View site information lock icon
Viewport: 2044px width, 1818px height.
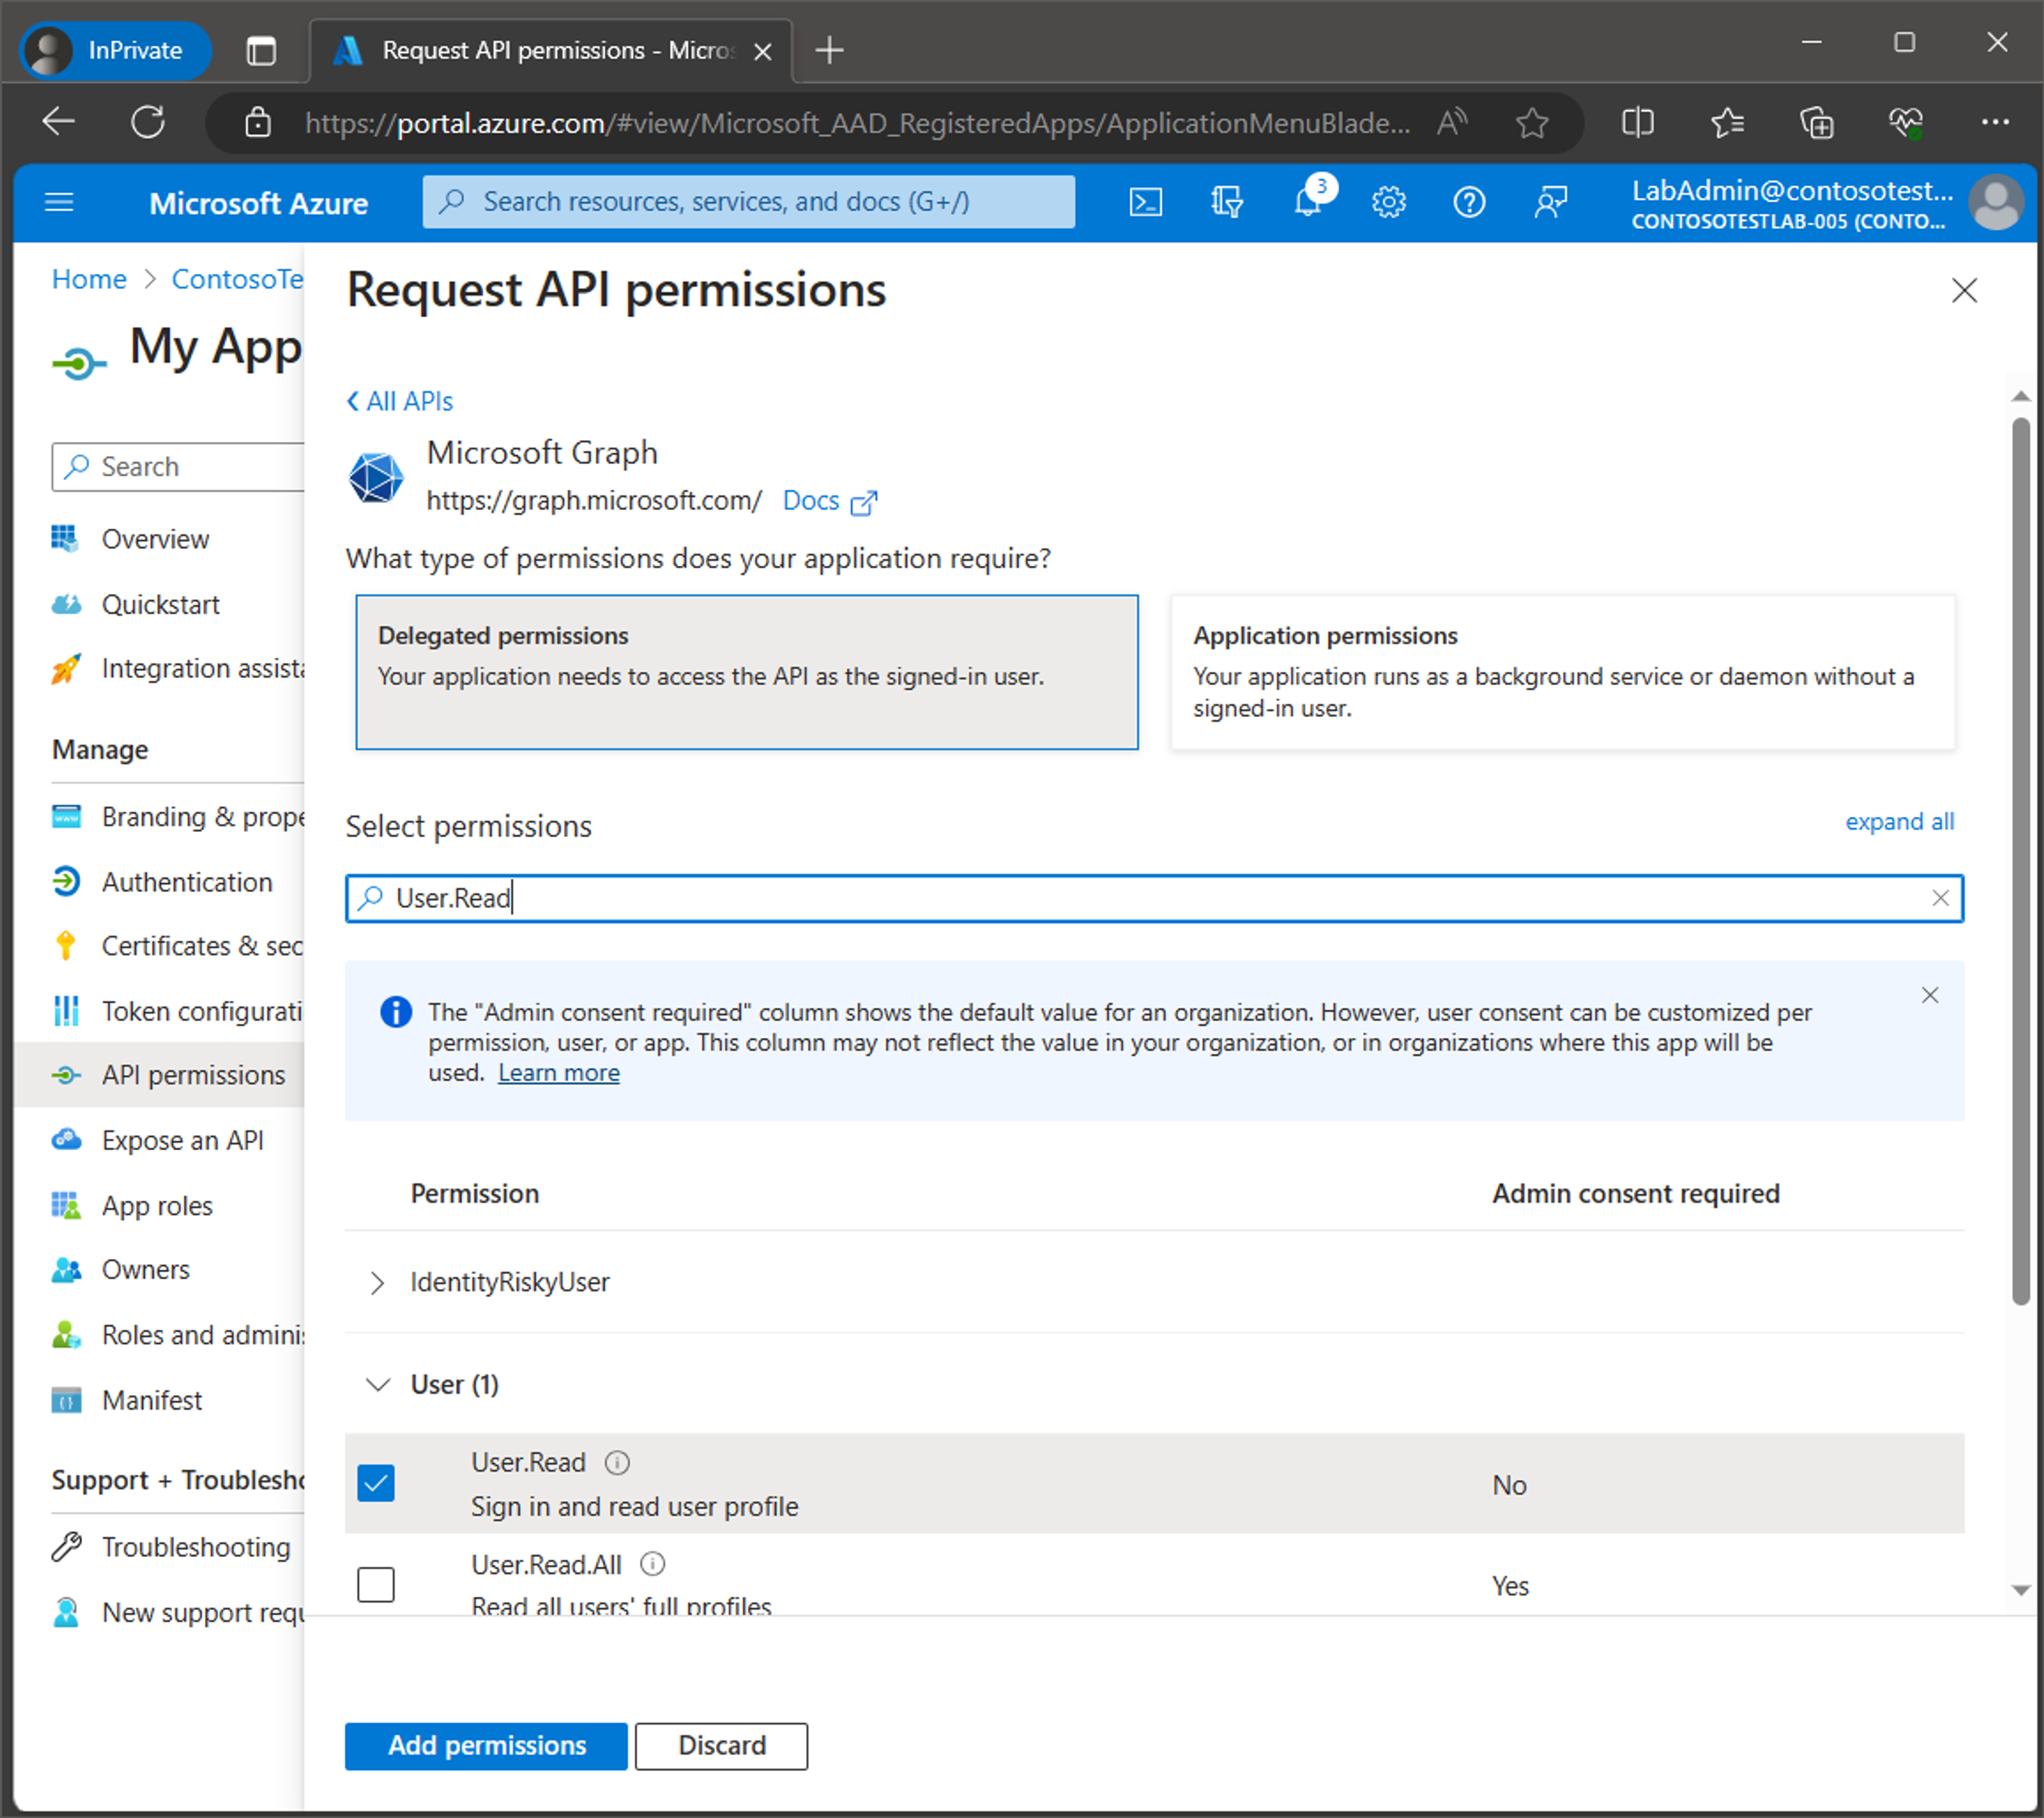click(x=258, y=123)
